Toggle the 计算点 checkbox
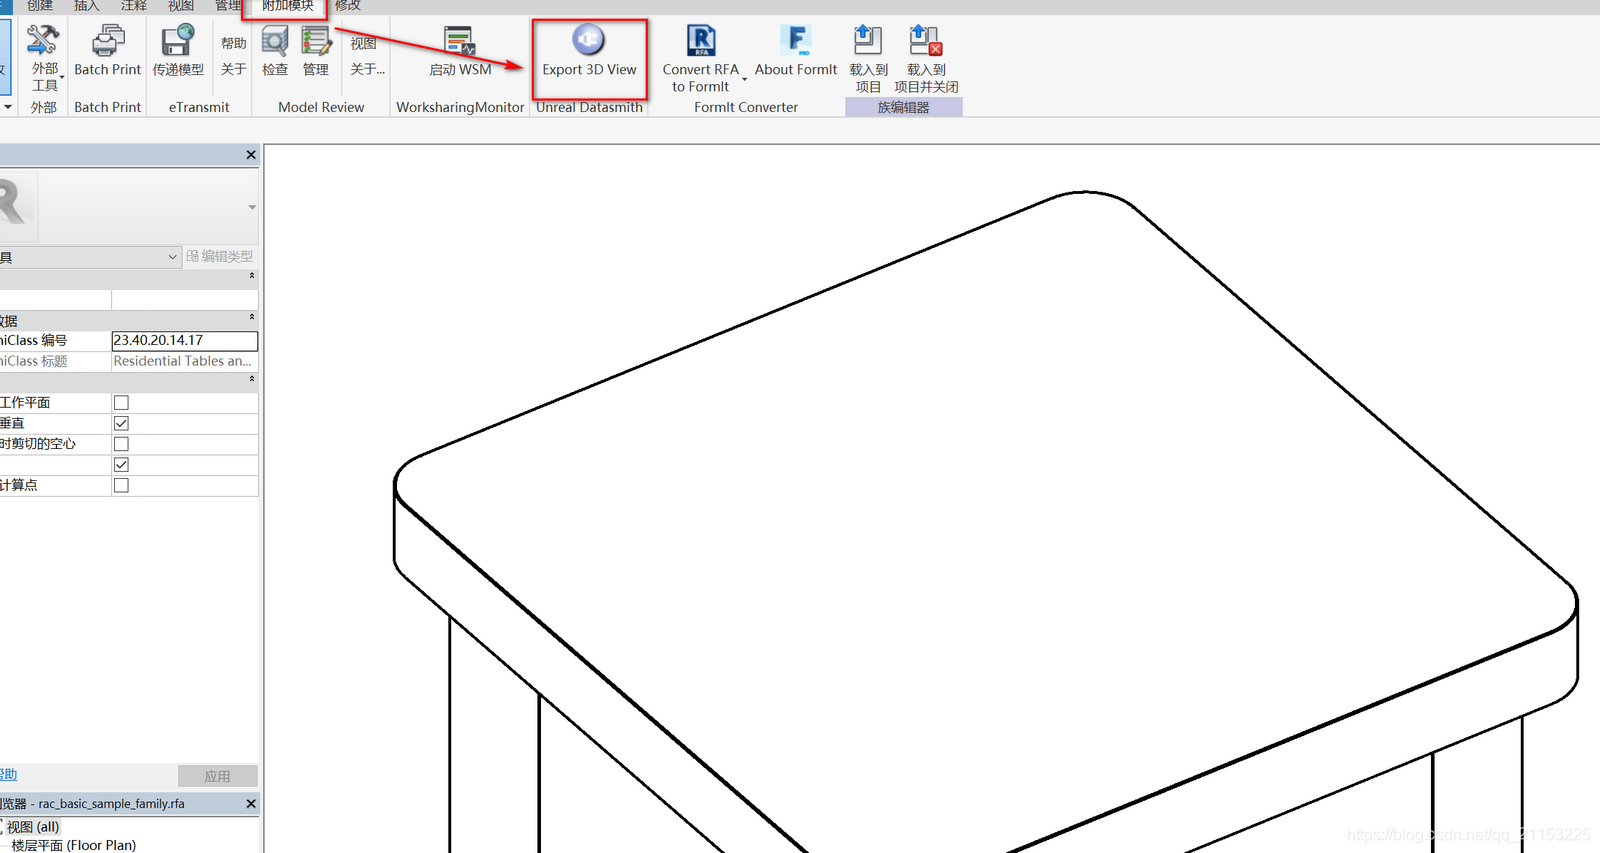Screen dimensions: 1600x853 pos(121,486)
